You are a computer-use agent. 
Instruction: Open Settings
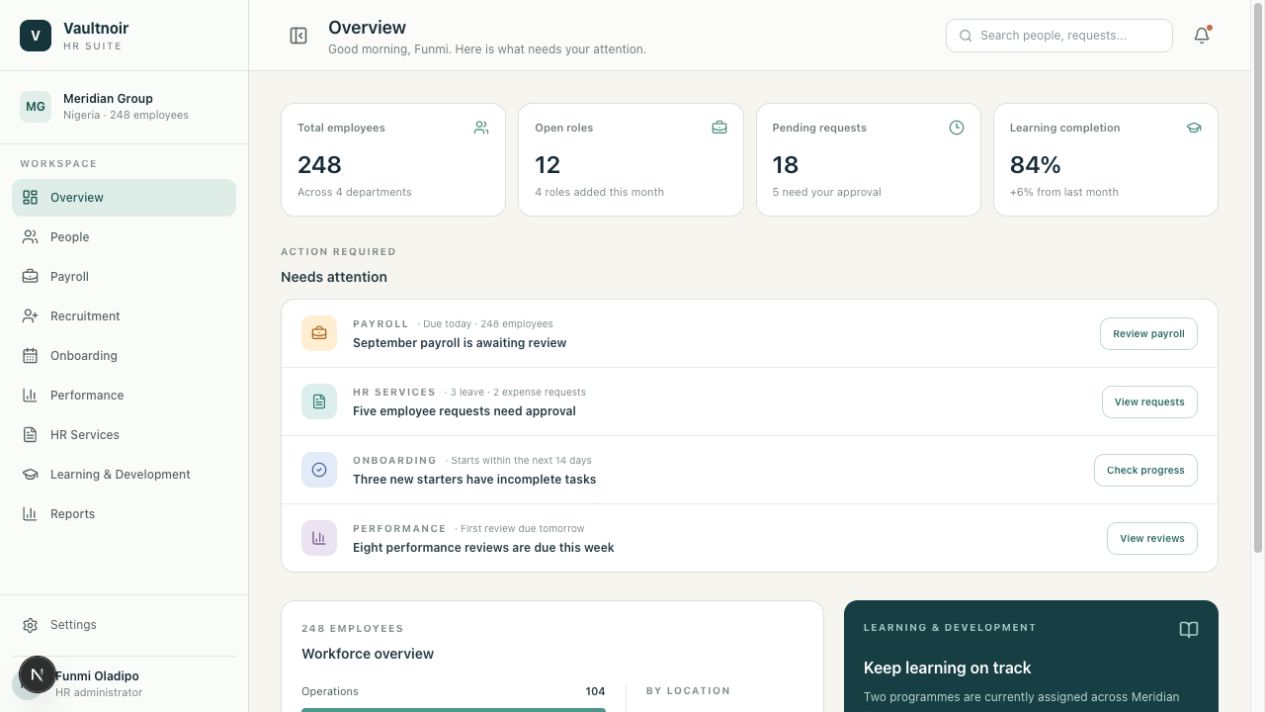tap(124, 625)
